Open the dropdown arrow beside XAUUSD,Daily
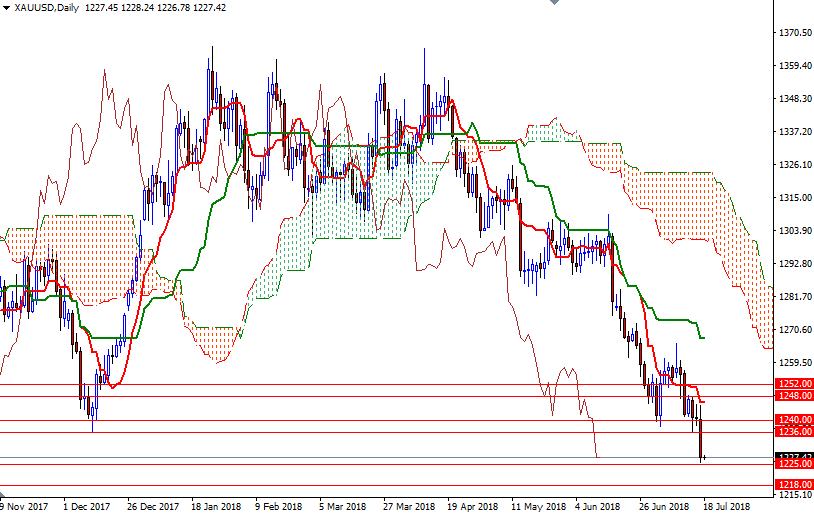The width and height of the screenshot is (814, 514). click(x=7, y=7)
